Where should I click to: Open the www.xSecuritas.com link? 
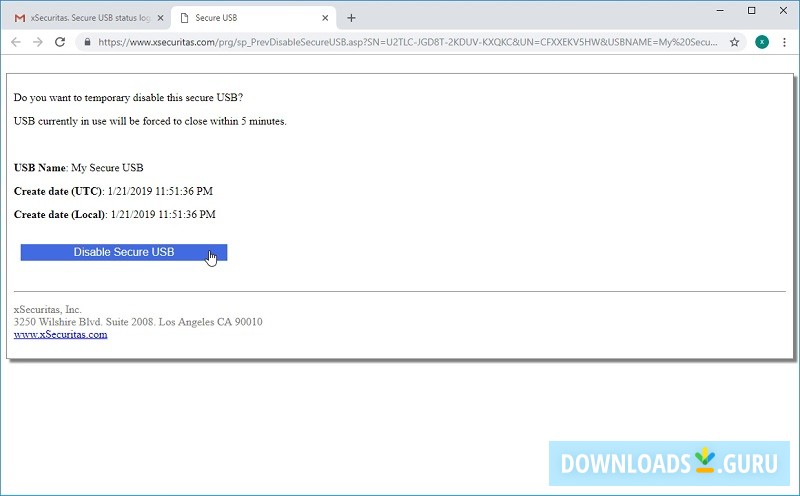coord(60,334)
